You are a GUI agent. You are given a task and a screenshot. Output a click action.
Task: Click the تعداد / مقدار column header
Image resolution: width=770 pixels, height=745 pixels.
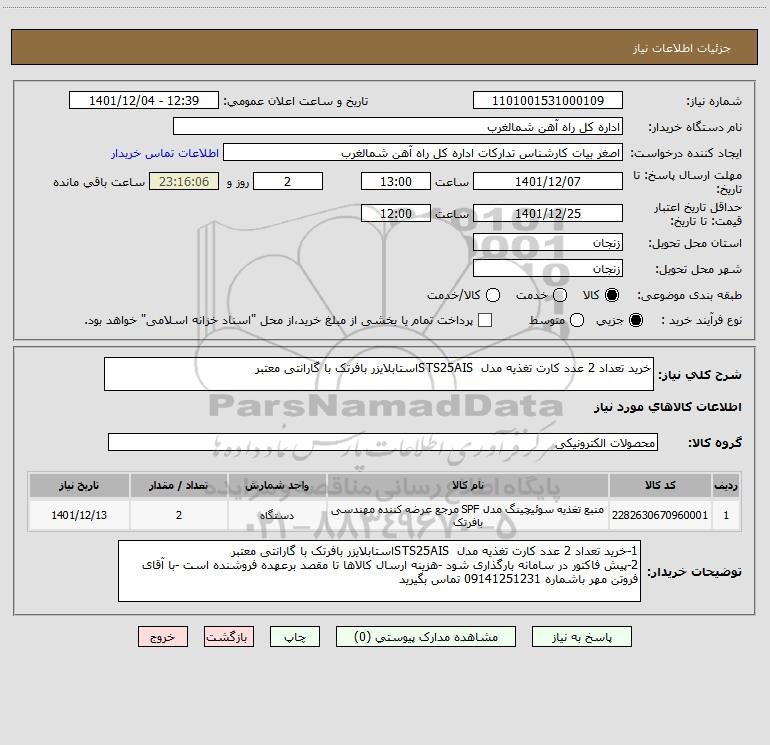click(179, 485)
